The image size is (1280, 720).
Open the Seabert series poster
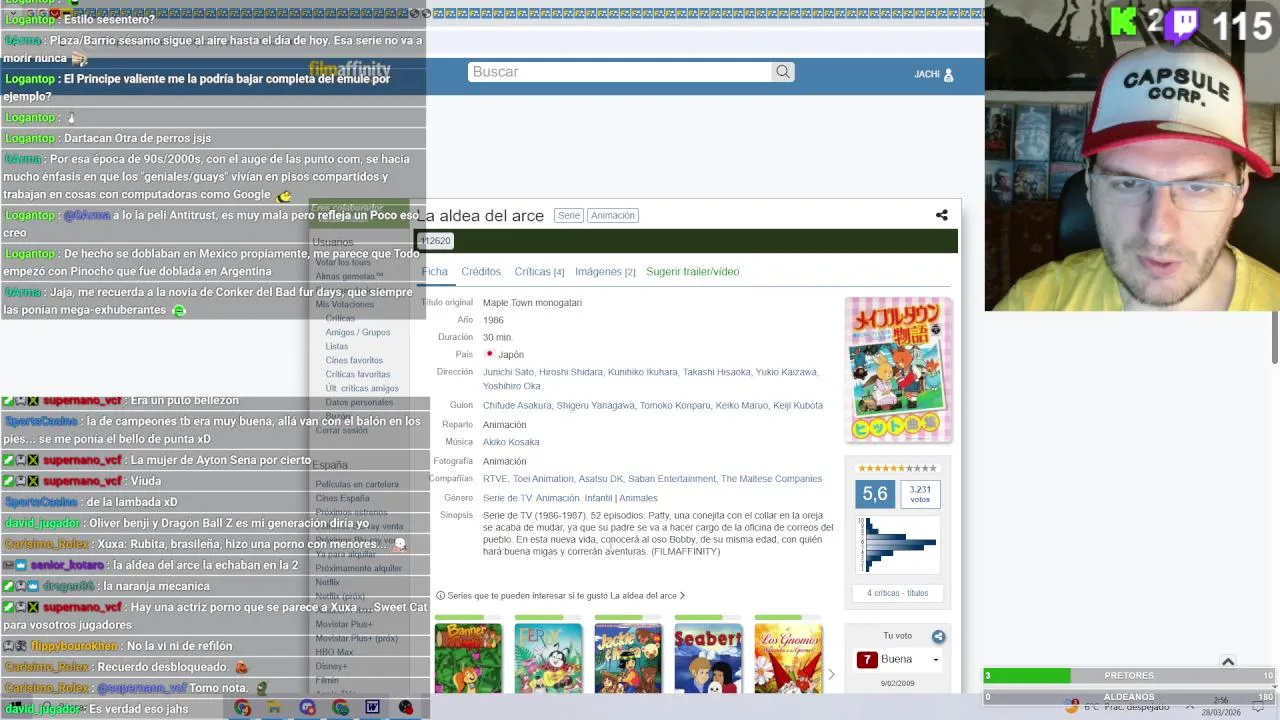(x=708, y=658)
